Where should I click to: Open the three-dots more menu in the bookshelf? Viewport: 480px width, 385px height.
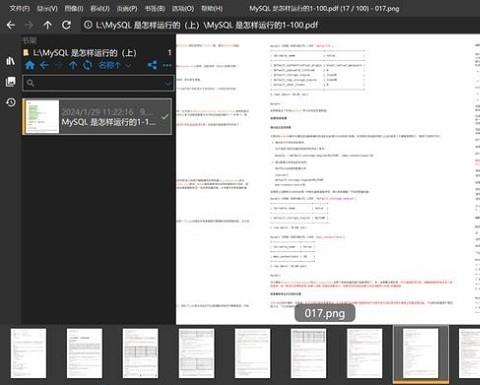pos(167,65)
